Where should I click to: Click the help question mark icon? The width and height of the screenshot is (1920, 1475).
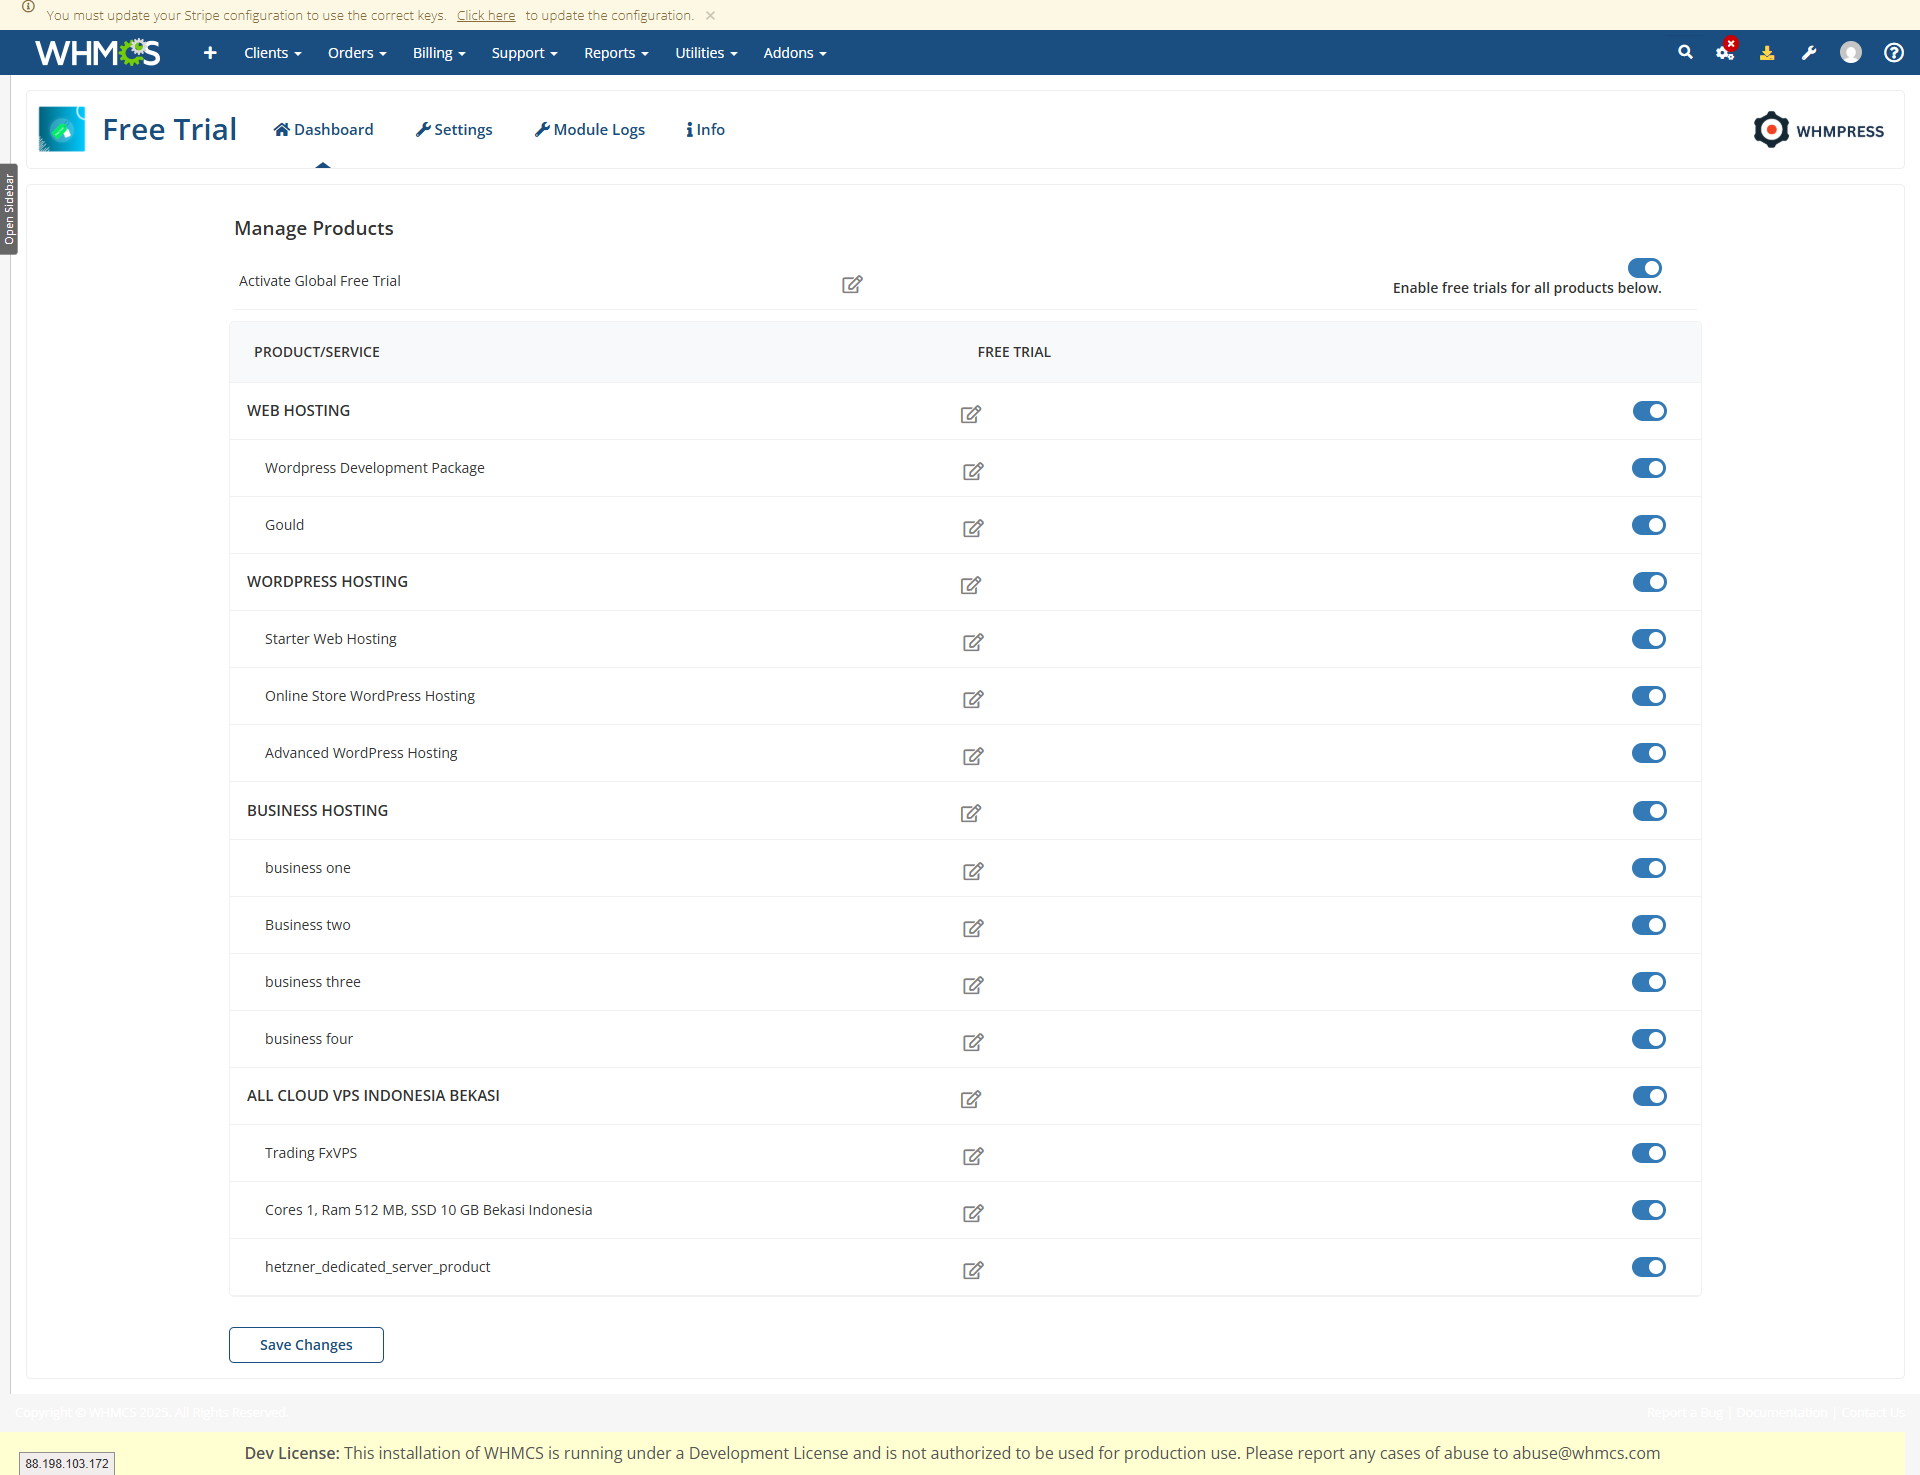[x=1893, y=53]
